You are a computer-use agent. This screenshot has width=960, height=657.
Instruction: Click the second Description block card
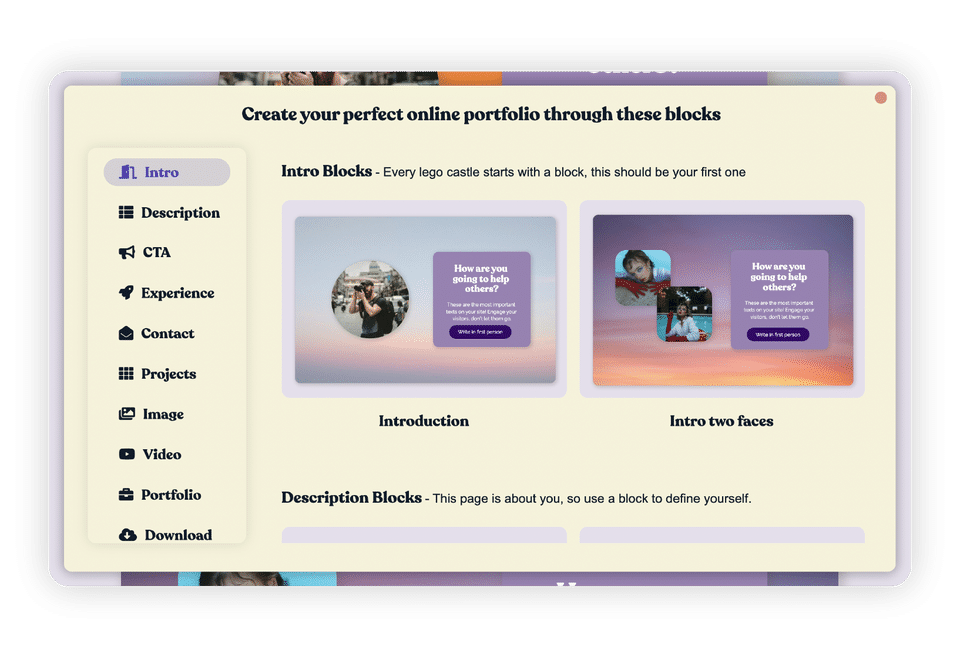pyautogui.click(x=722, y=535)
